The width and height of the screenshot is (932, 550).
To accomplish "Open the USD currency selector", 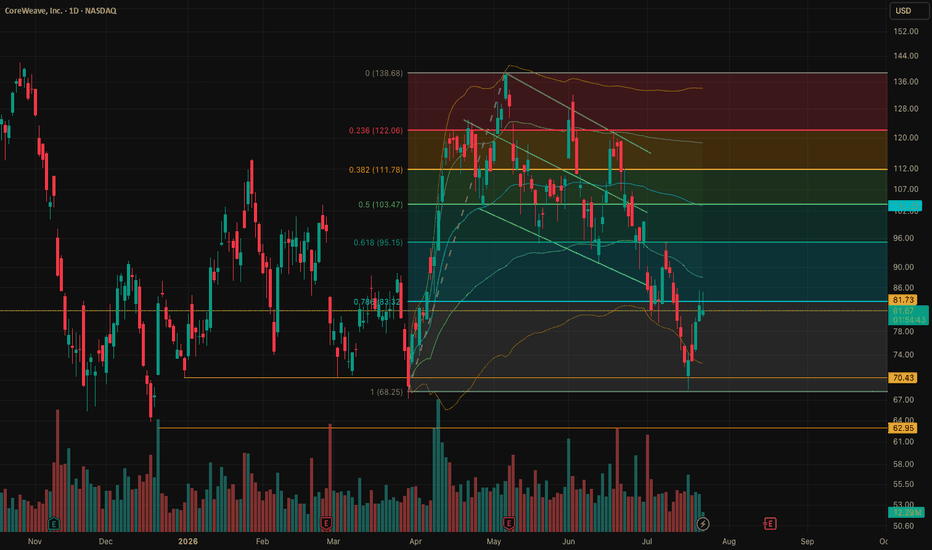I will pos(909,11).
